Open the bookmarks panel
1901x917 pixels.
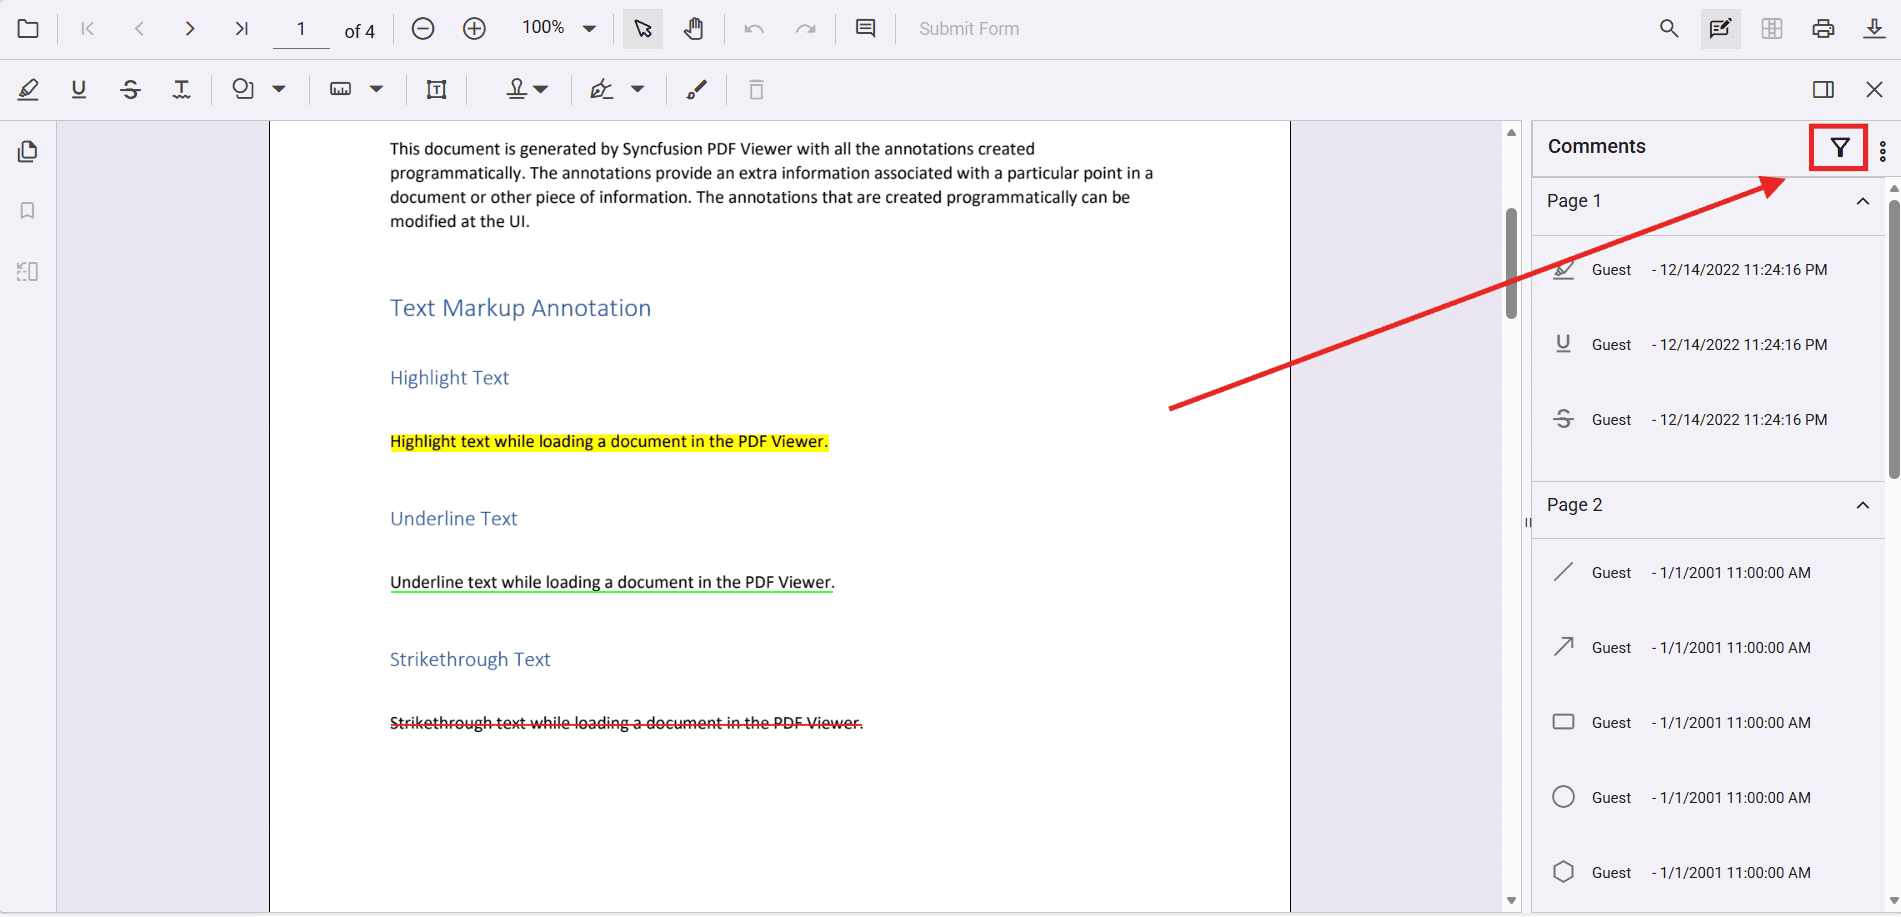(28, 211)
